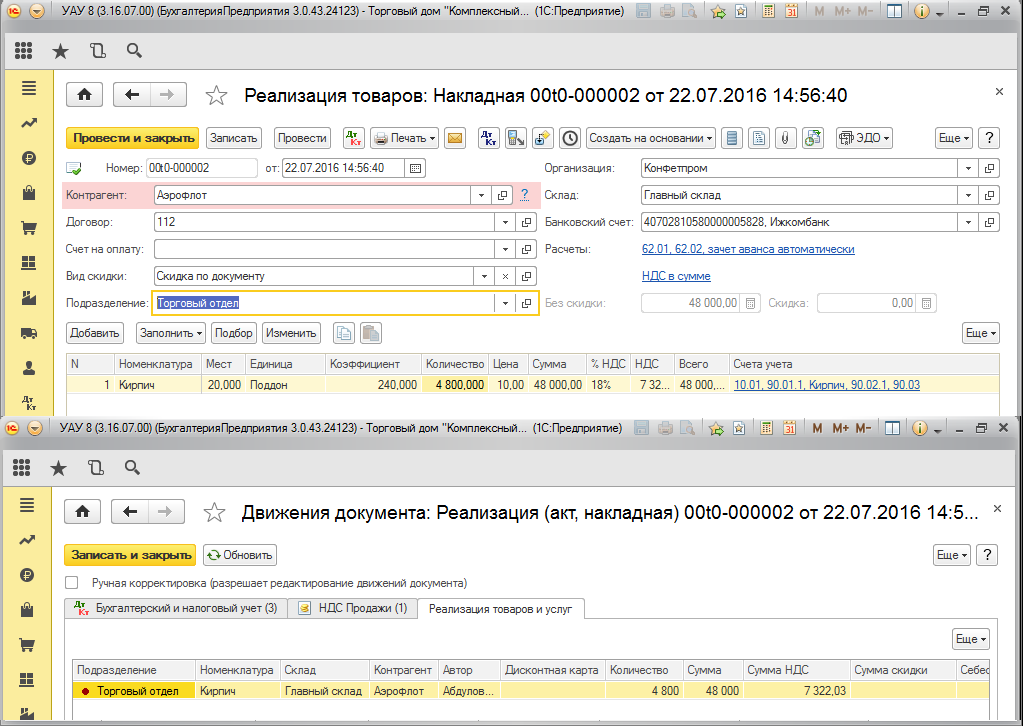This screenshot has height=726, width=1023.
Task: Open the ruble section in lower sidebar
Action: (27, 575)
